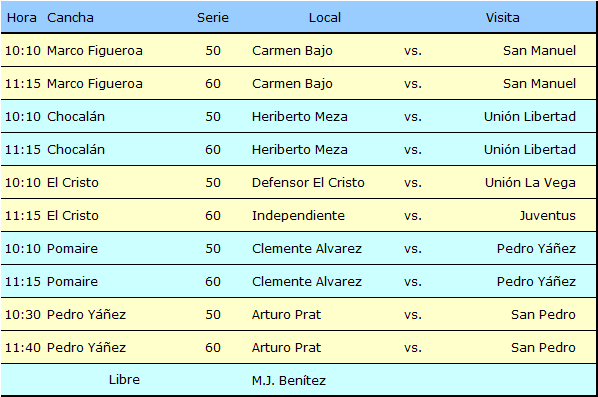Select the Defensor El Cristo team cell

(308, 182)
